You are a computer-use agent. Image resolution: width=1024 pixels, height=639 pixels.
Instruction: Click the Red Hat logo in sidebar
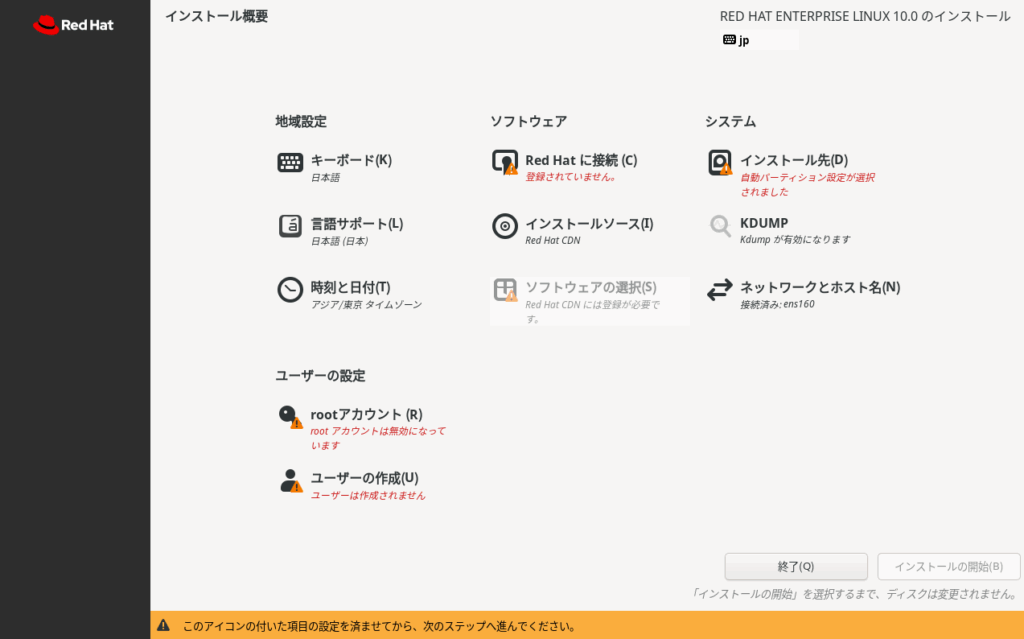click(74, 25)
